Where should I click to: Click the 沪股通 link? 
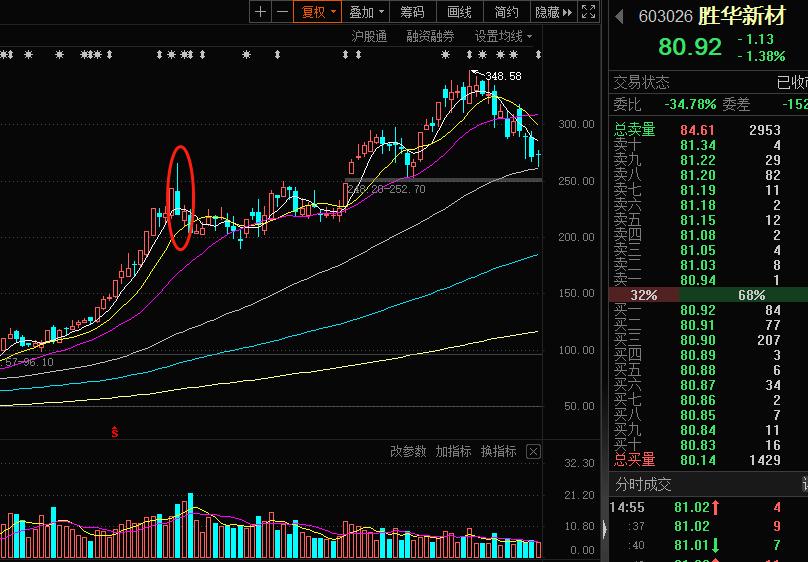[x=369, y=36]
